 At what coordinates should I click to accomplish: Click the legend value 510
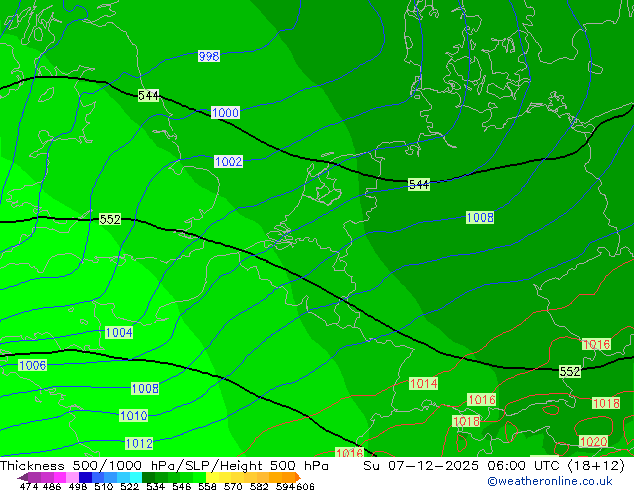tap(104, 486)
